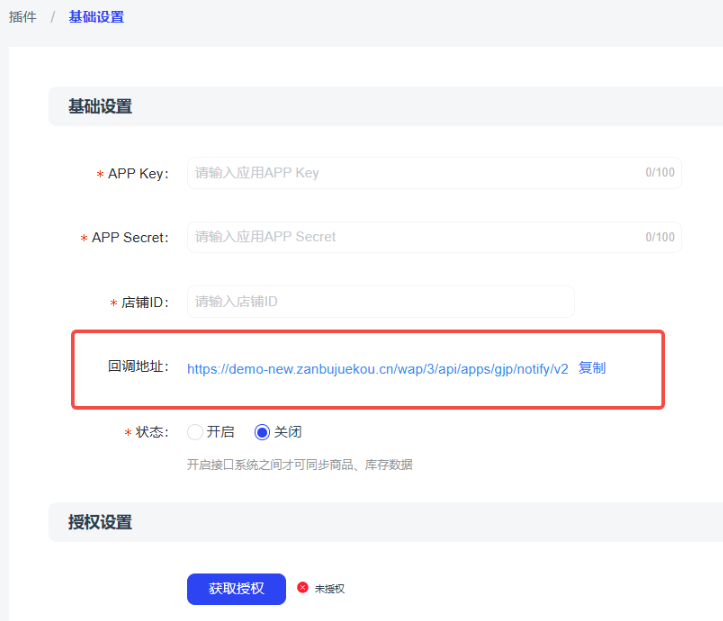Click the 授权设置 section header
The height and width of the screenshot is (621, 723).
(x=100, y=522)
